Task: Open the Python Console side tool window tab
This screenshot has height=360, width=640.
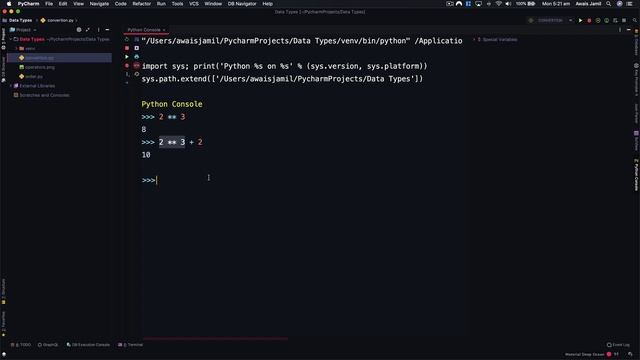Action: (x=636, y=174)
